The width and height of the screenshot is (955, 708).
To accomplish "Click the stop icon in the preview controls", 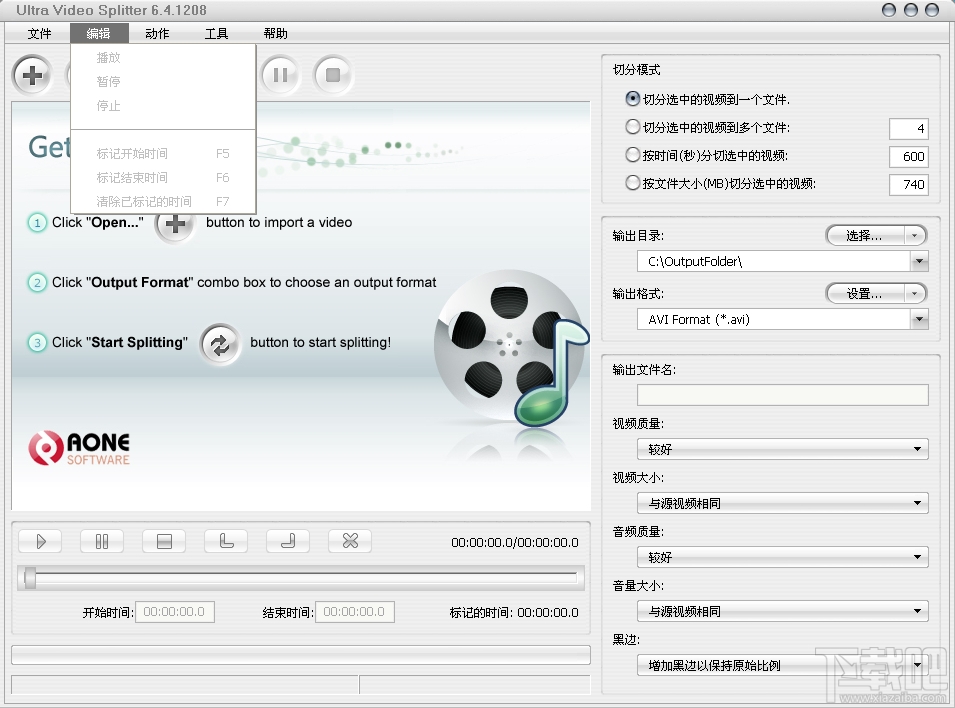I will coord(164,540).
